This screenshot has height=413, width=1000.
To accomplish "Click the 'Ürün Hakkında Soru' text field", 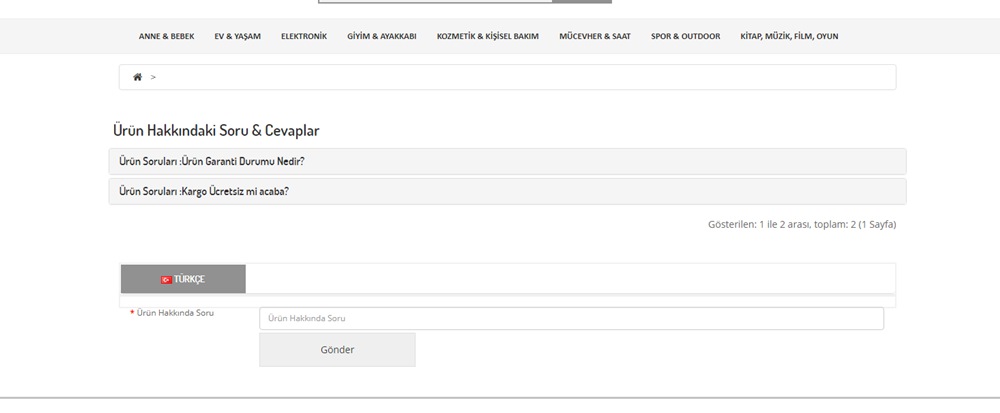I will [x=571, y=318].
